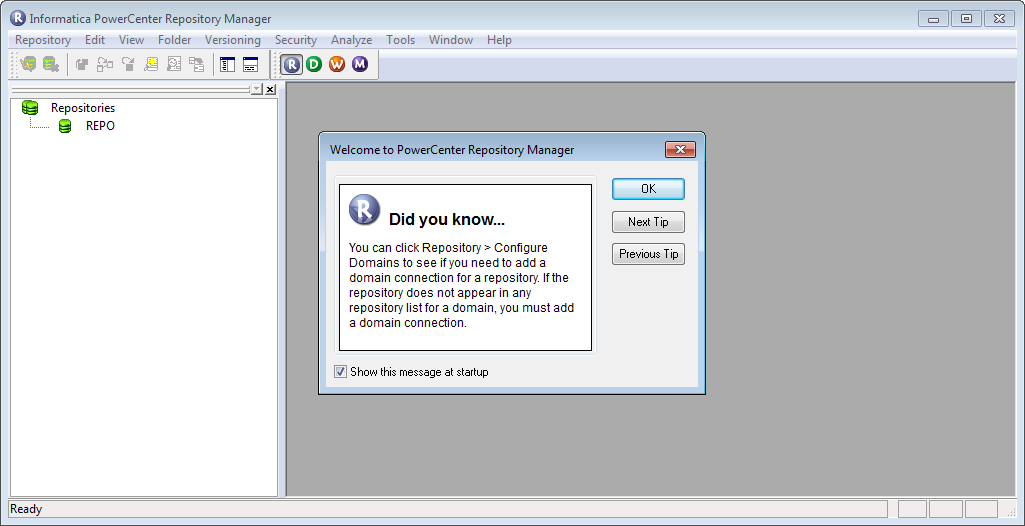1025x526 pixels.
Task: Close the Navigator pane with X button
Action: 270,90
